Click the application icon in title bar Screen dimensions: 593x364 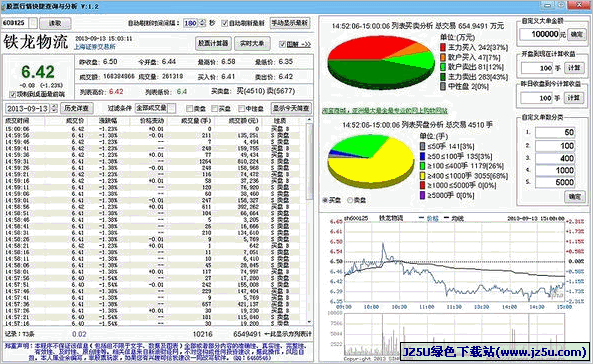(x=4, y=6)
